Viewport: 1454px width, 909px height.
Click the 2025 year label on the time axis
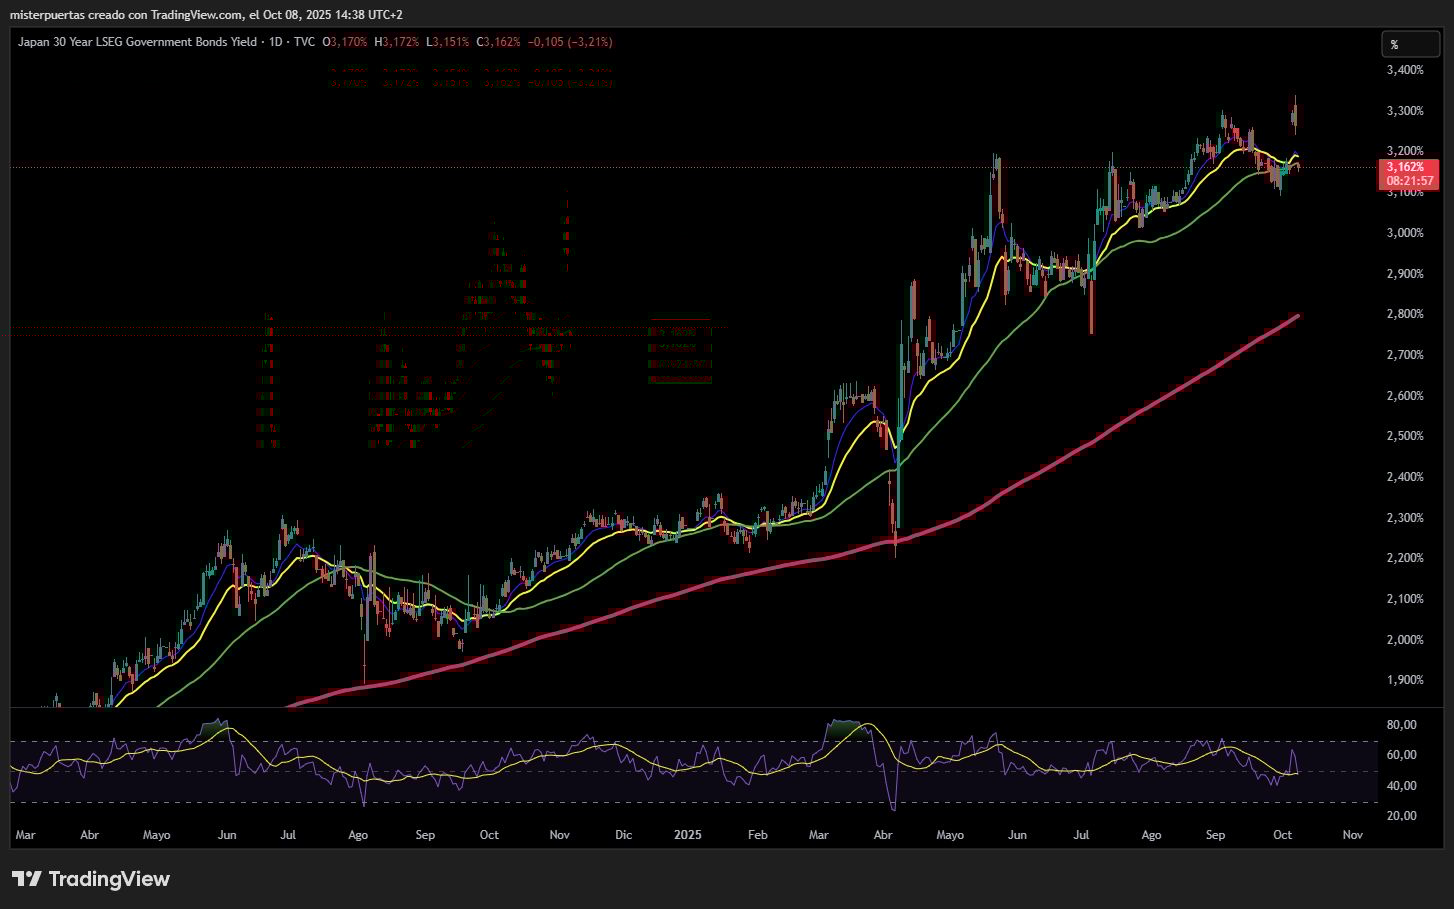click(x=688, y=835)
